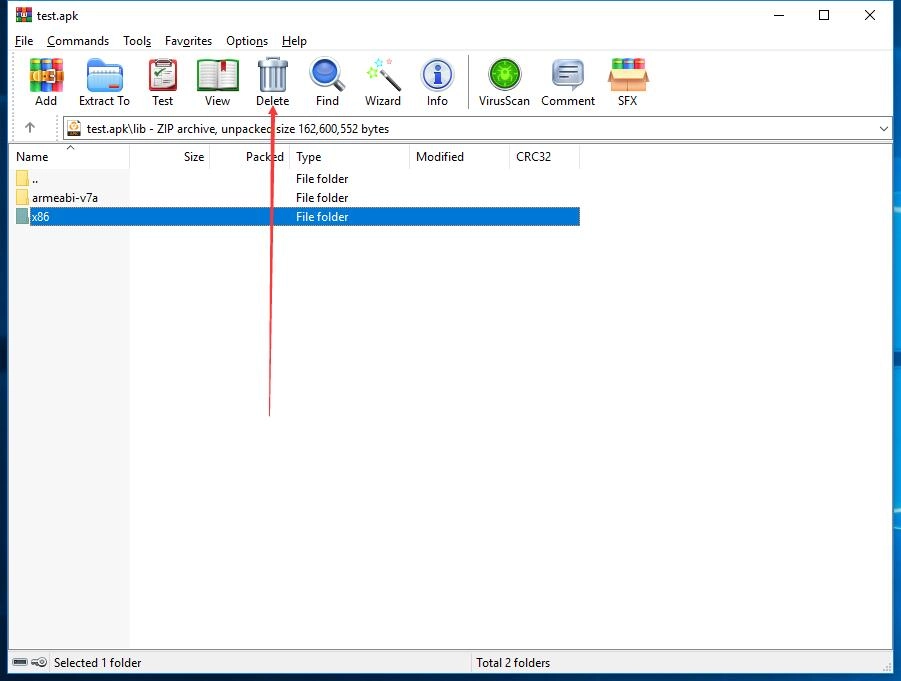Open the View book icon
This screenshot has width=901, height=681.
(x=217, y=75)
